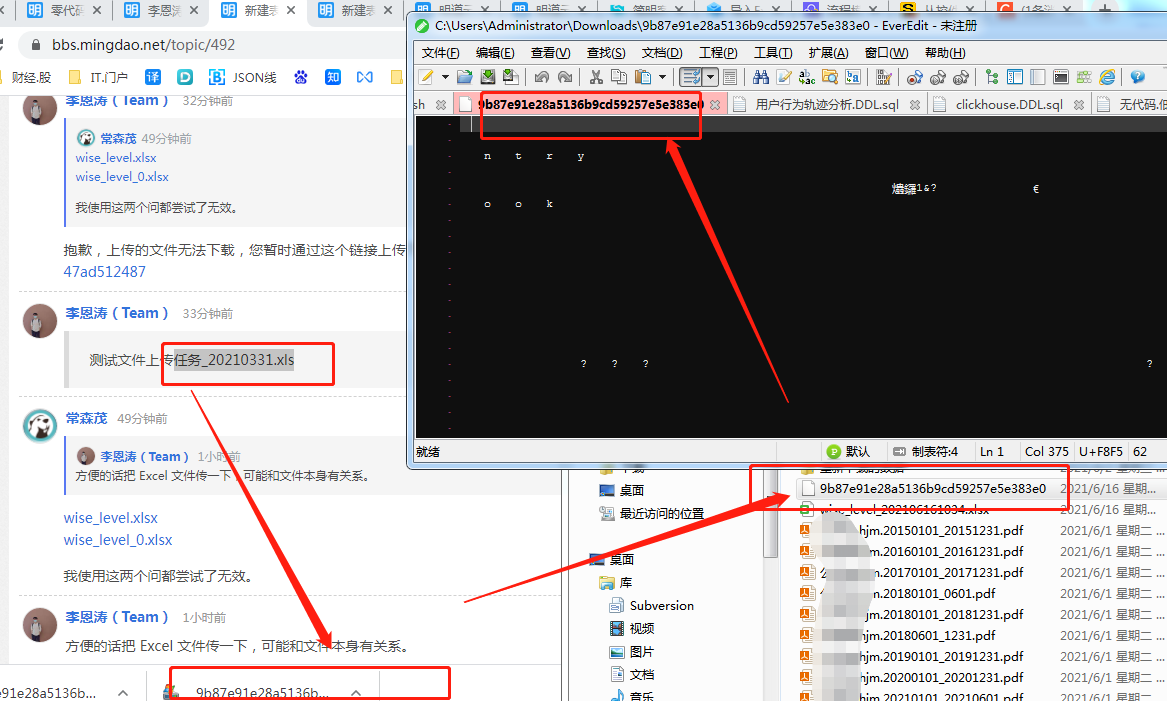Click the Baidu paw bookmark icon

coord(300,77)
